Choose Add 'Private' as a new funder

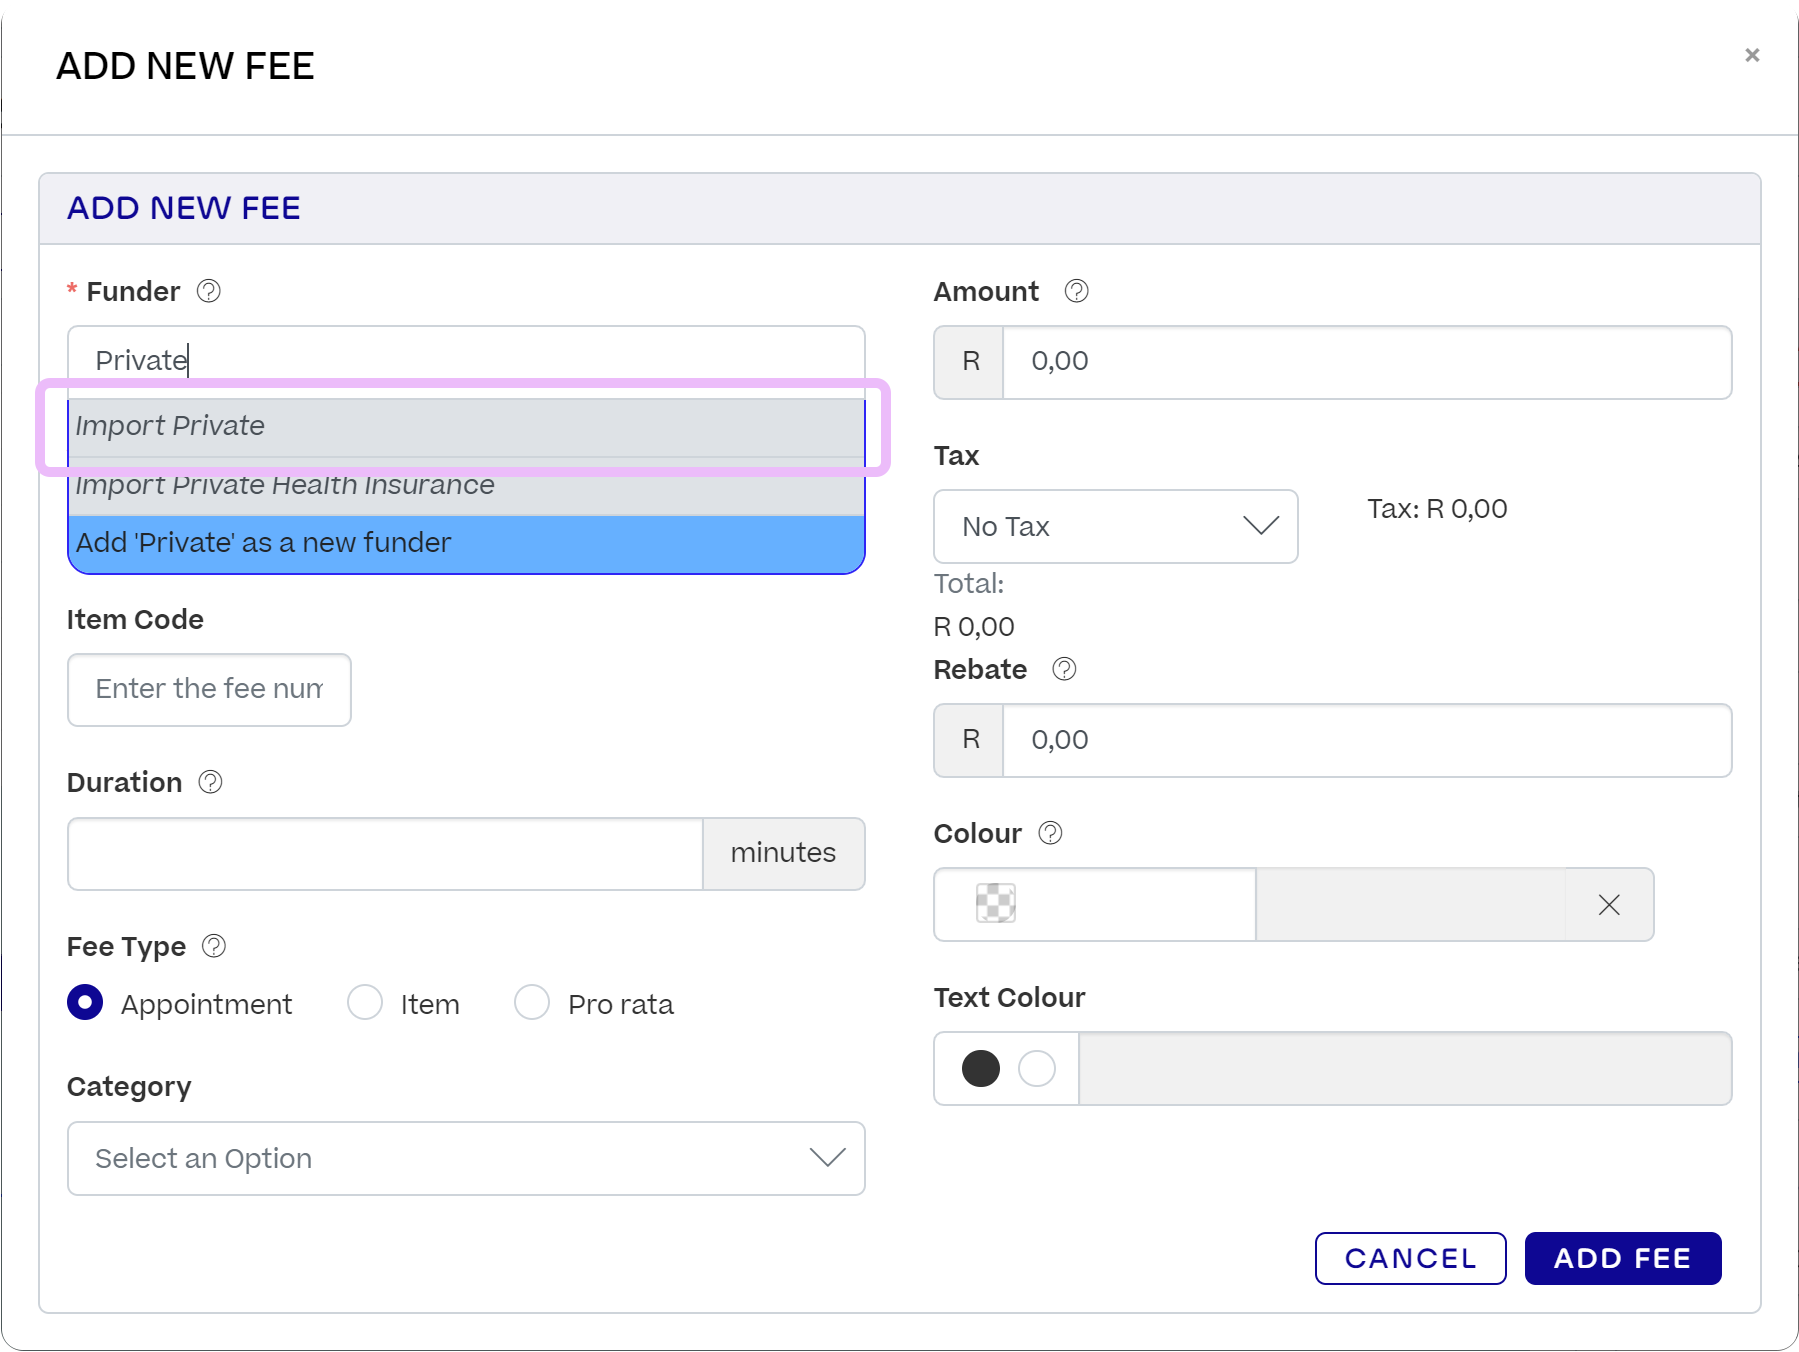pos(466,544)
